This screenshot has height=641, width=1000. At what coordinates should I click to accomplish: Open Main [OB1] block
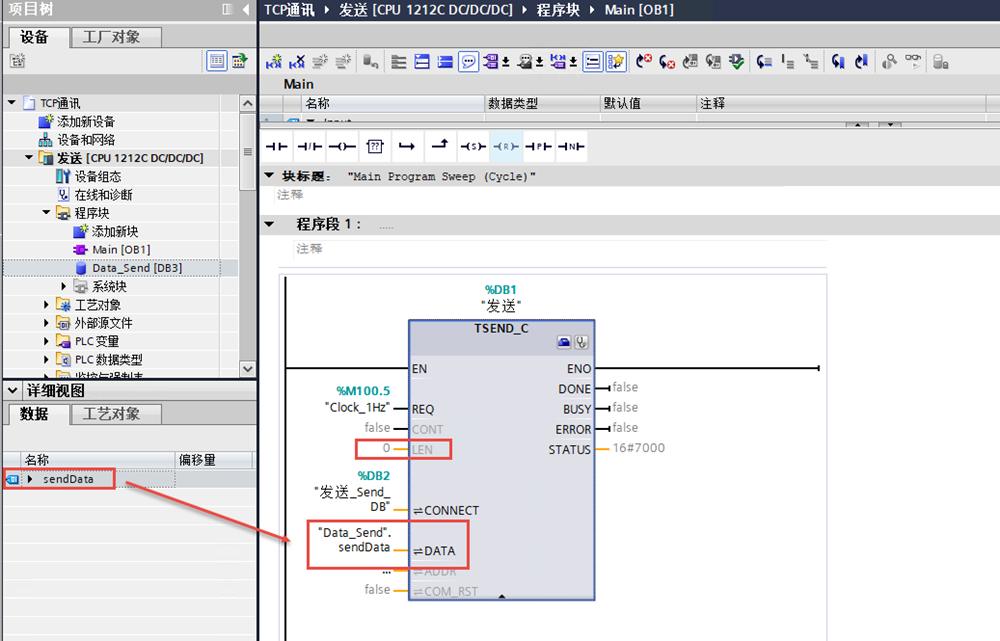click(x=121, y=250)
